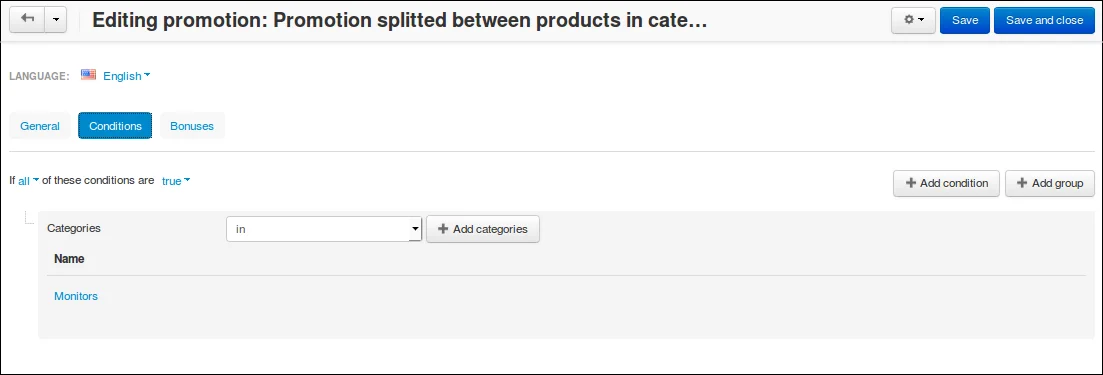Screen dimensions: 1103x375
Task: Change the 'all' conditions selector
Action: (x=28, y=181)
